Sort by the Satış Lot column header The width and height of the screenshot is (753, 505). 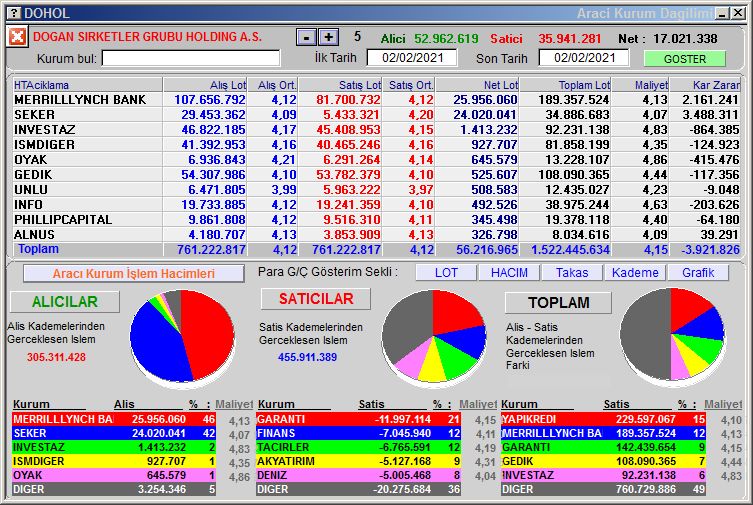340,85
